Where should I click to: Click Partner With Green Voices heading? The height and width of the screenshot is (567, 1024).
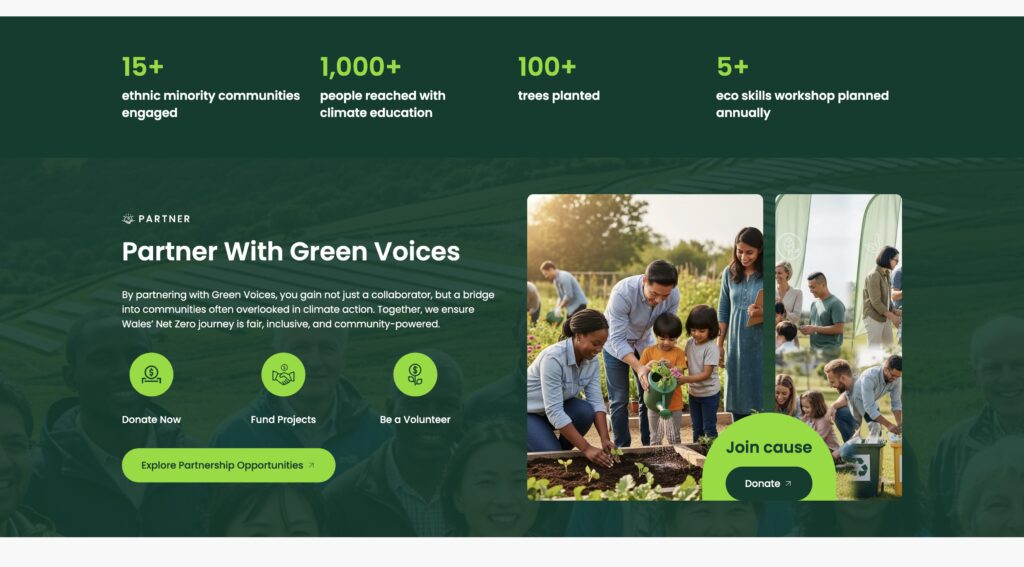point(291,251)
